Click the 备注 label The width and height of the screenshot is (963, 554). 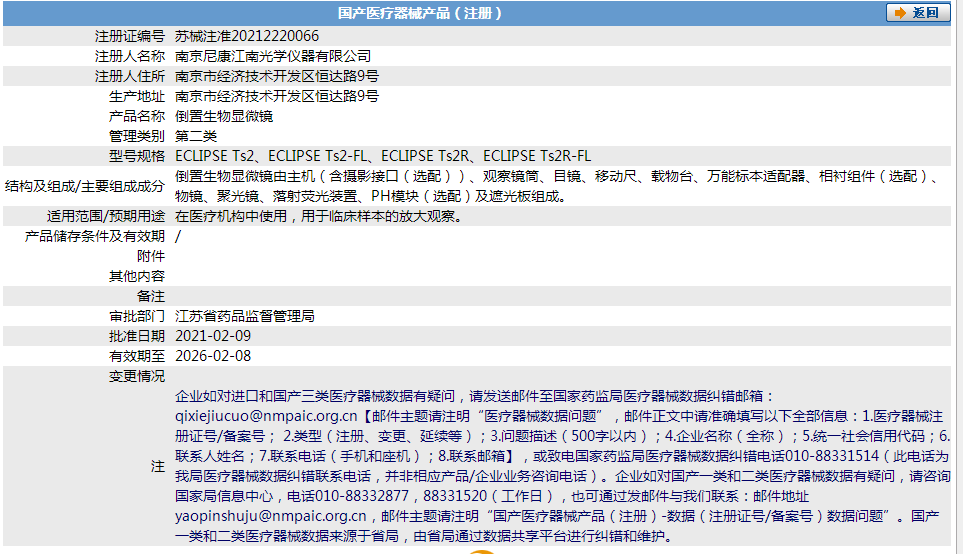(x=151, y=296)
